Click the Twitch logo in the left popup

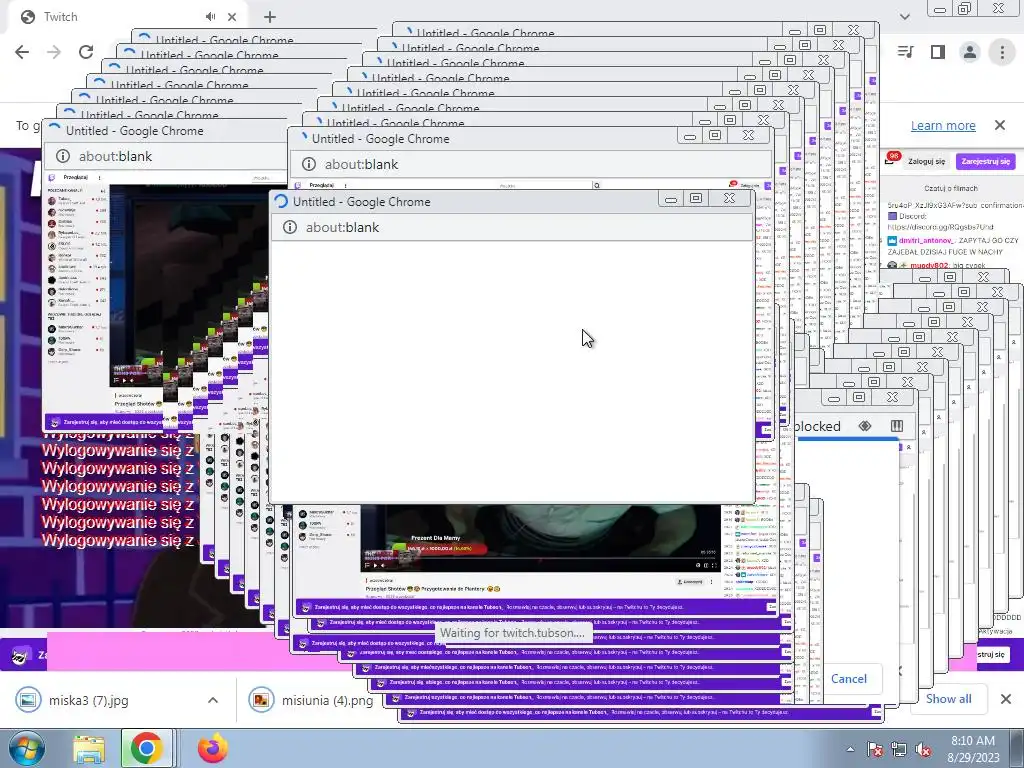tap(52, 178)
